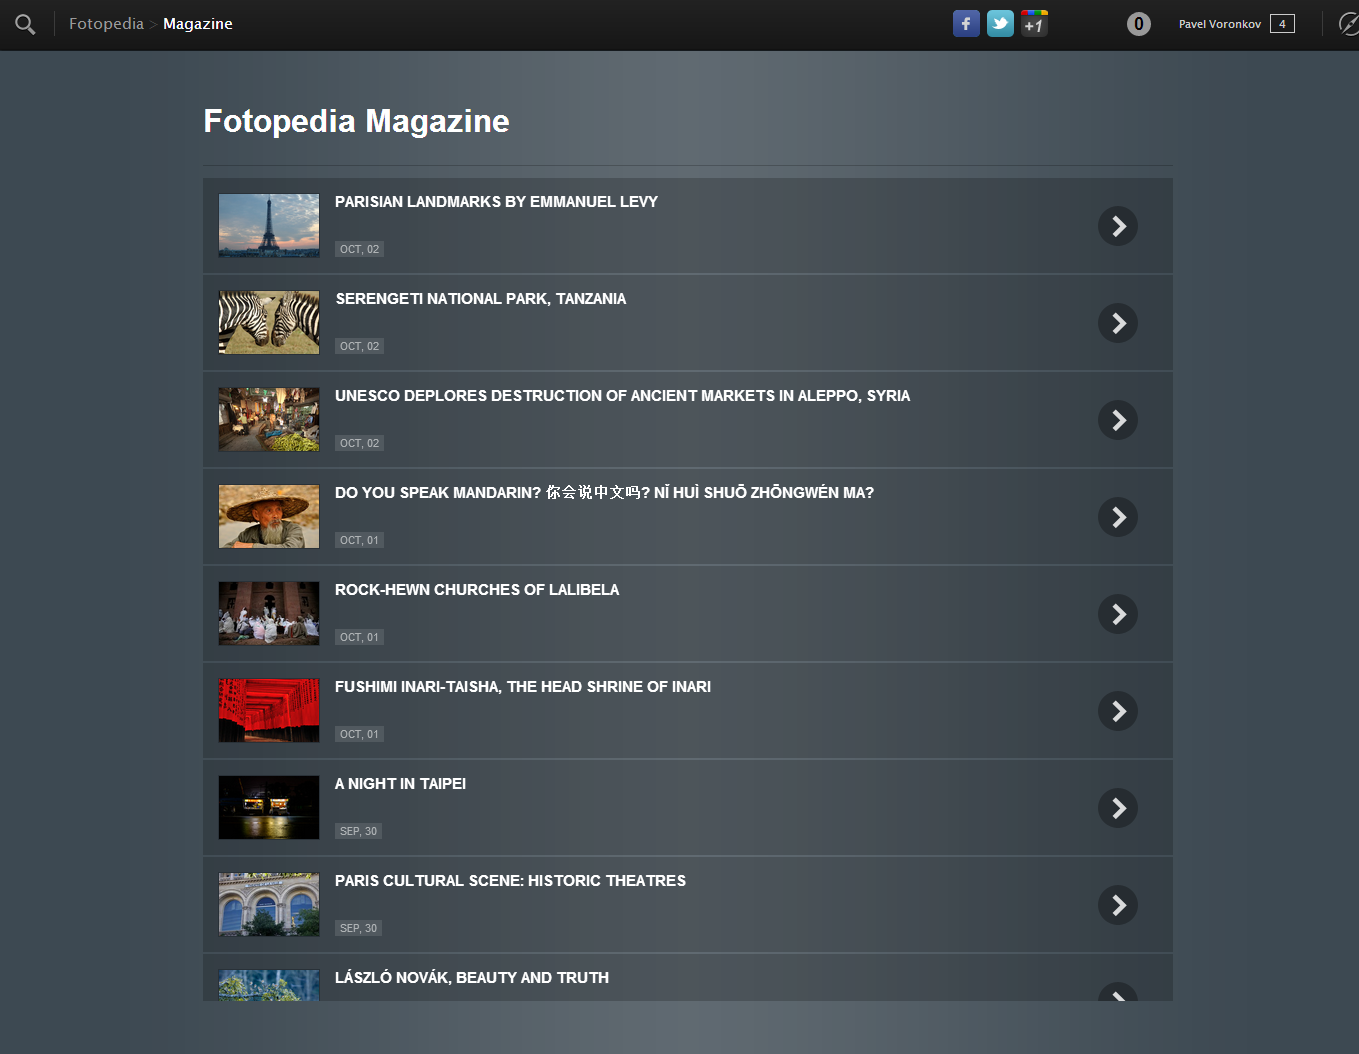Open arrow for Parisian Landmarks article
1359x1054 pixels.
point(1118,226)
